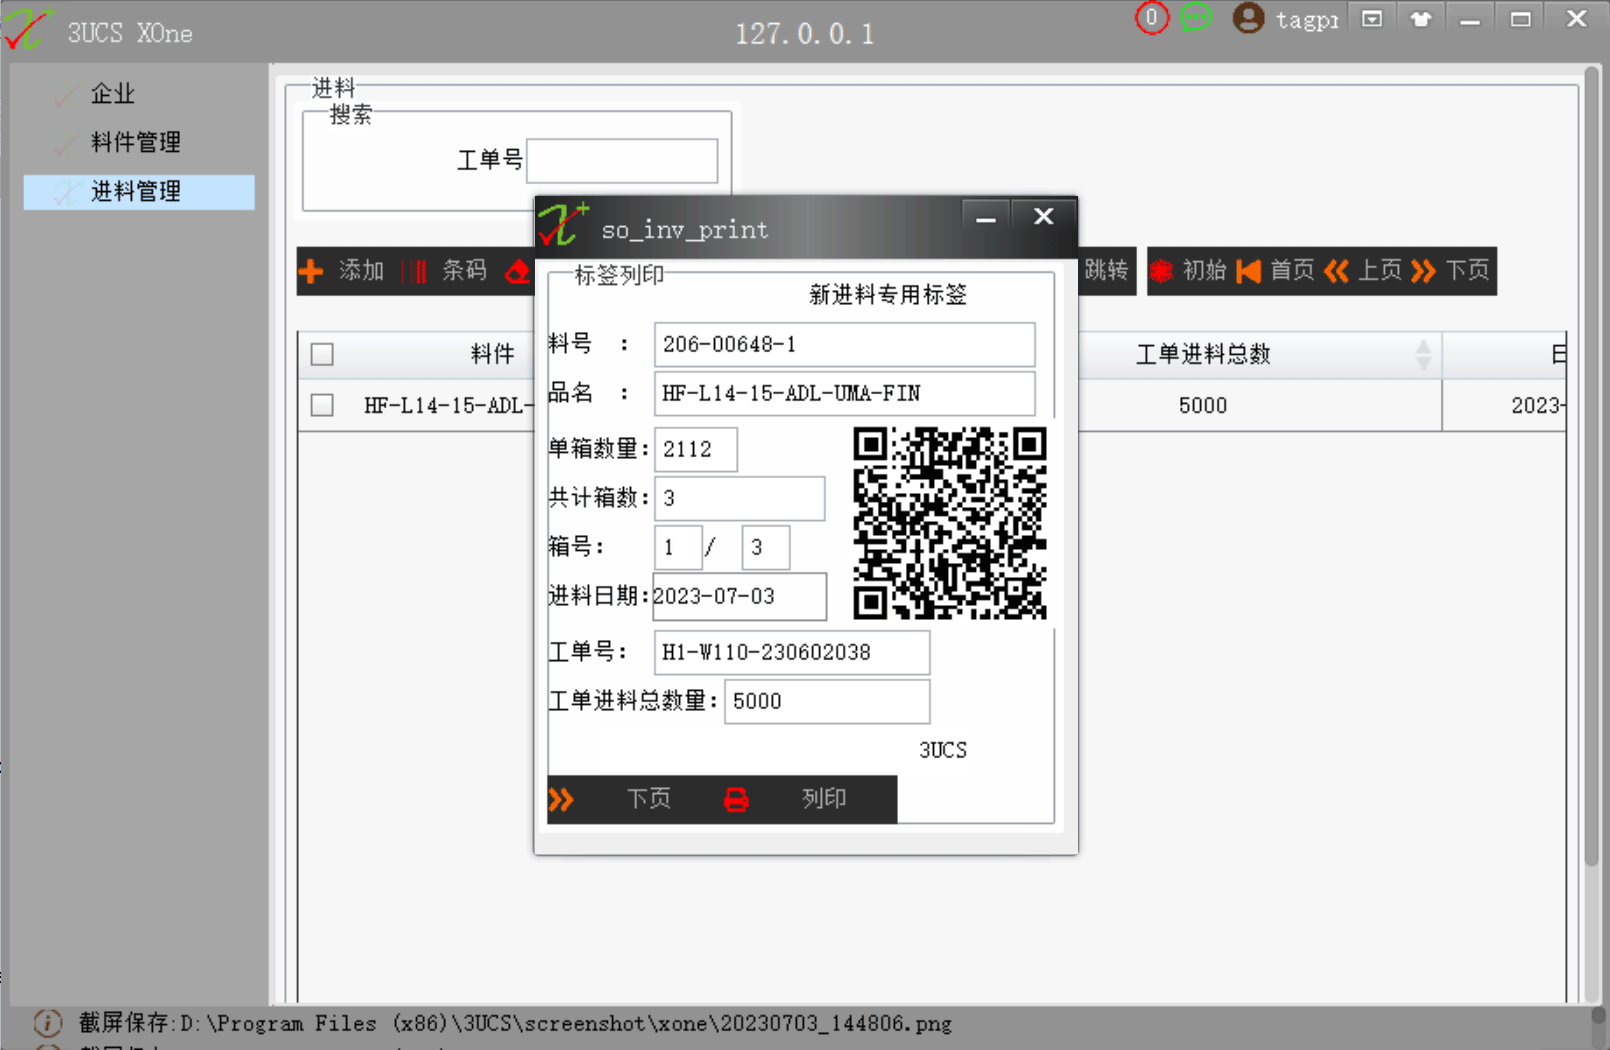
Task: Click the 列印 printer icon in dialog
Action: pyautogui.click(x=737, y=799)
